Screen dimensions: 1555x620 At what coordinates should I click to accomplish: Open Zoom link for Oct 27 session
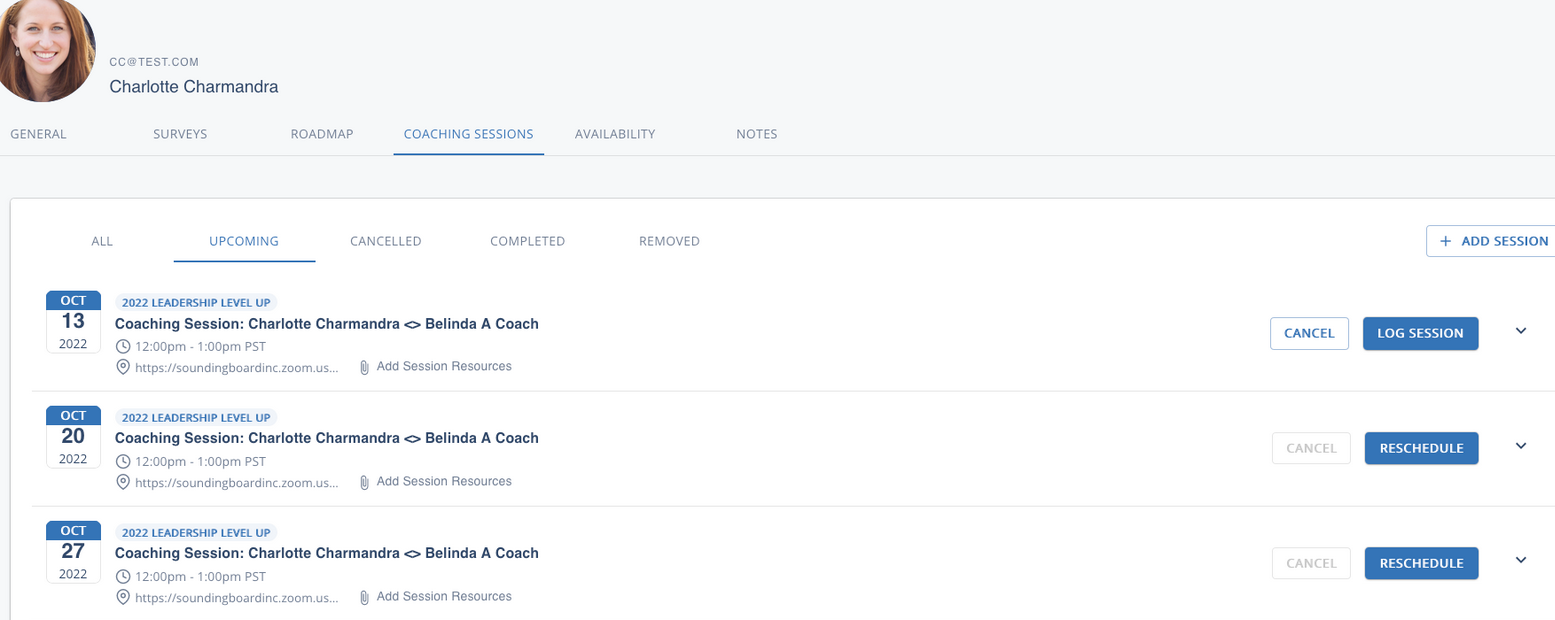click(236, 597)
